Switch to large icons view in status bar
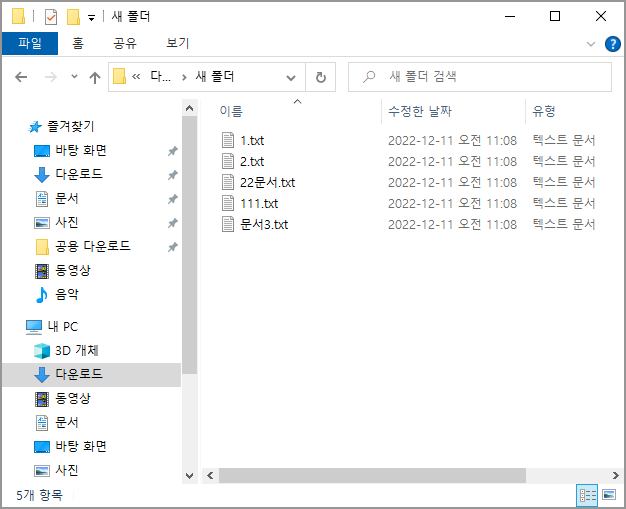This screenshot has width=626, height=509. pyautogui.click(x=609, y=495)
